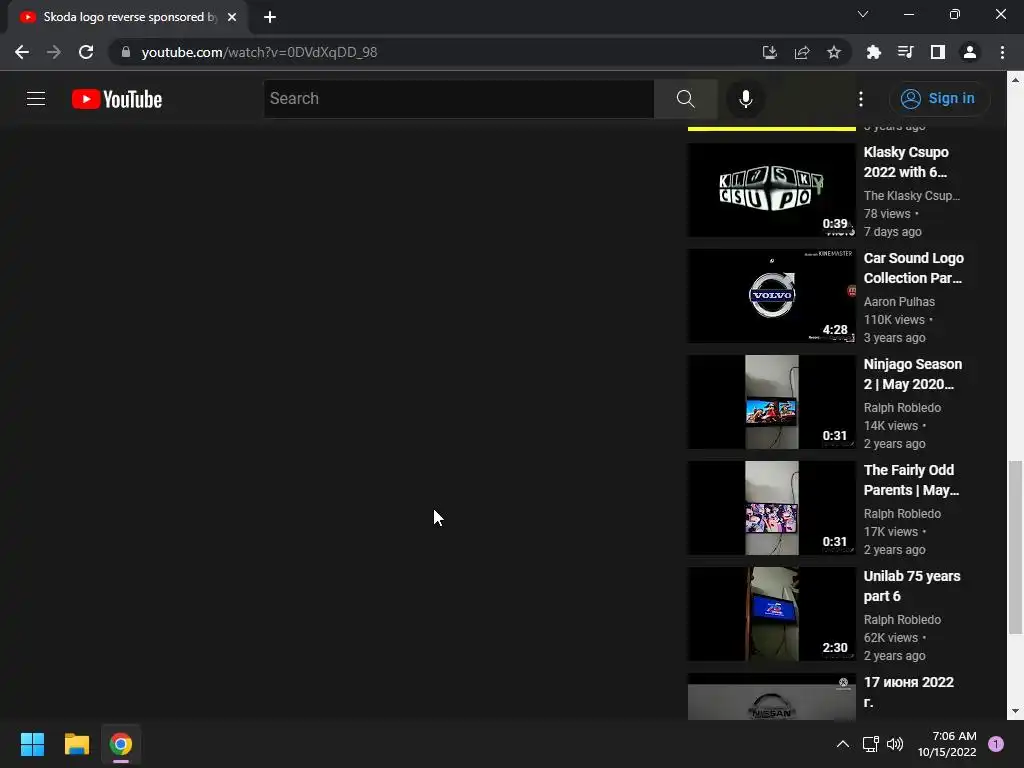This screenshot has width=1024, height=768.
Task: Open Chrome extensions puzzle icon
Action: click(873, 52)
